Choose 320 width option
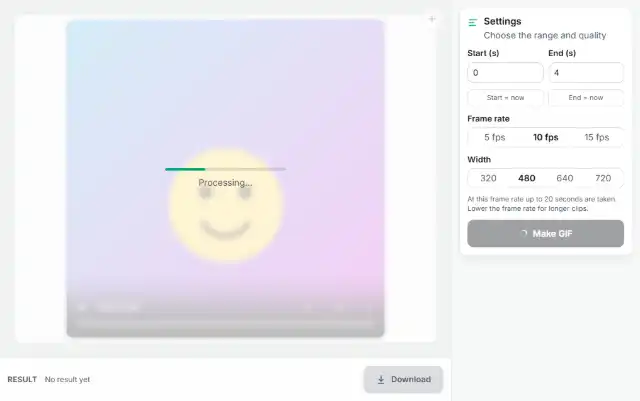 tap(488, 178)
